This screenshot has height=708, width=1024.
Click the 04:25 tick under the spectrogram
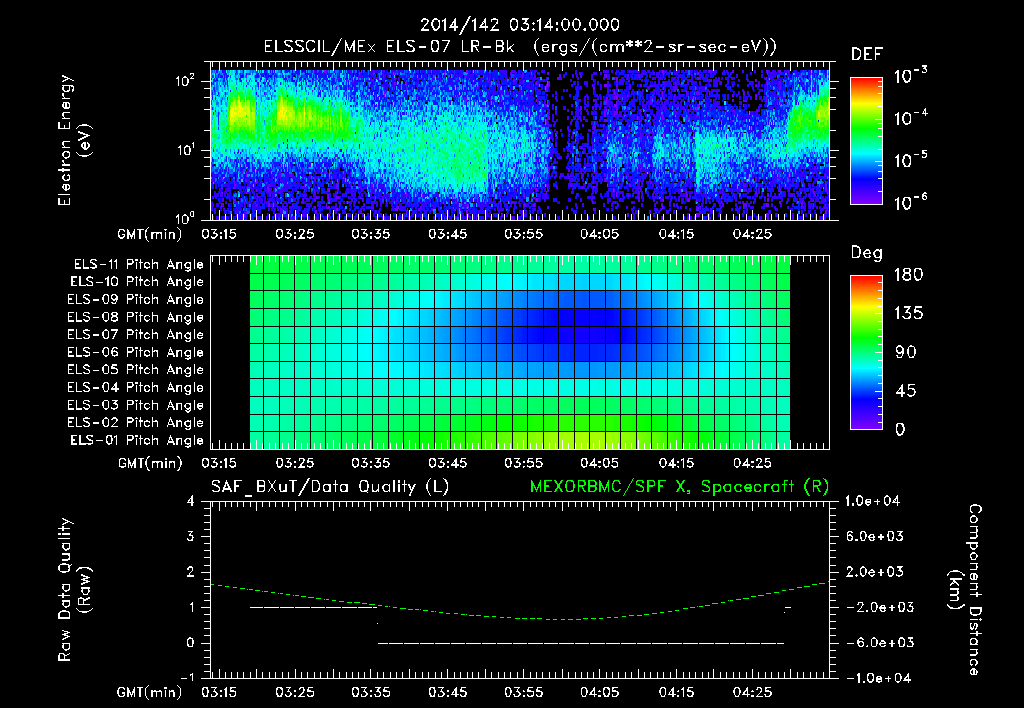pyautogui.click(x=752, y=234)
